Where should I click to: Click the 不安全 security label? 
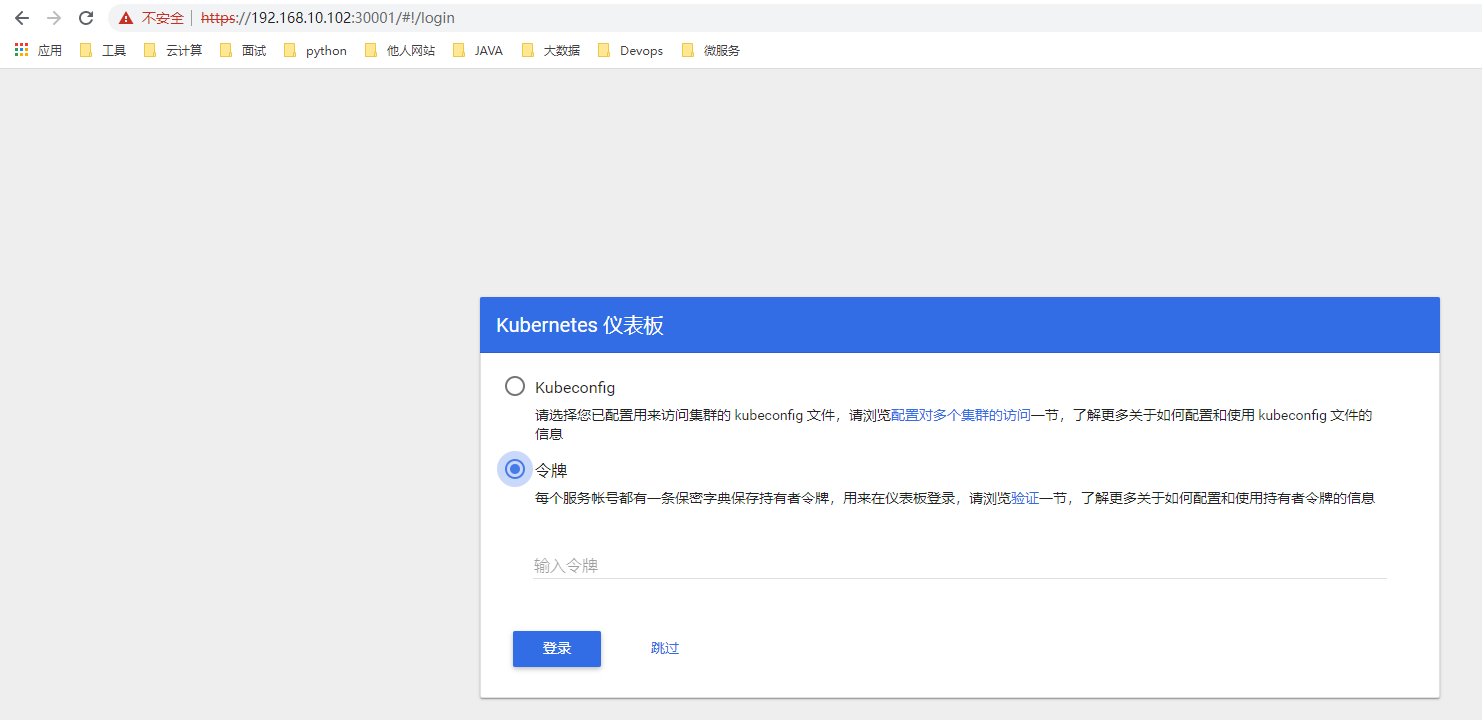tap(163, 18)
